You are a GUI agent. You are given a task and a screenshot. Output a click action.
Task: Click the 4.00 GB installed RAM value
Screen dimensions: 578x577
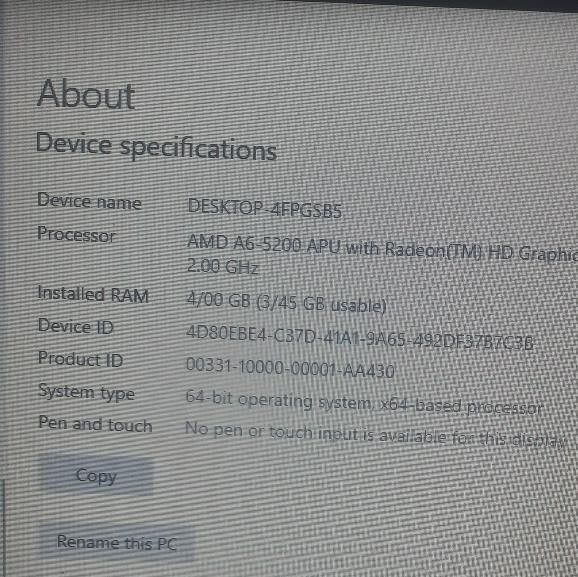point(219,300)
